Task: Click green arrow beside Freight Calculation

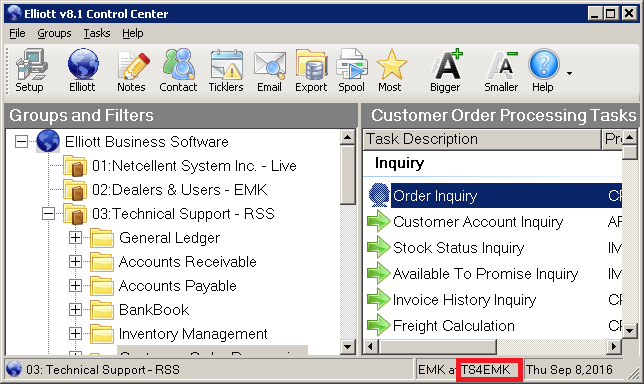Action: click(x=378, y=325)
